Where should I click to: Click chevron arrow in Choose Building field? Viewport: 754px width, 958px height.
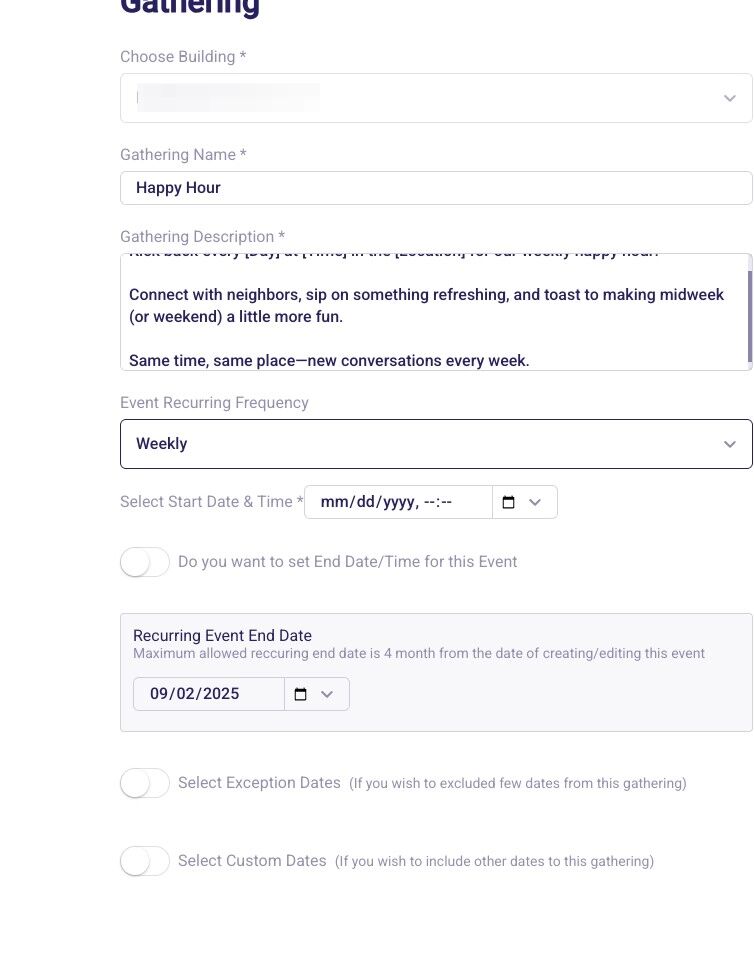(x=730, y=98)
